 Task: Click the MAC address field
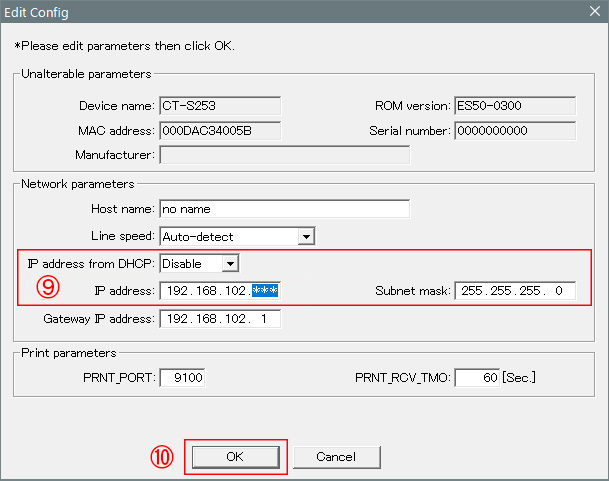pyautogui.click(x=220, y=131)
